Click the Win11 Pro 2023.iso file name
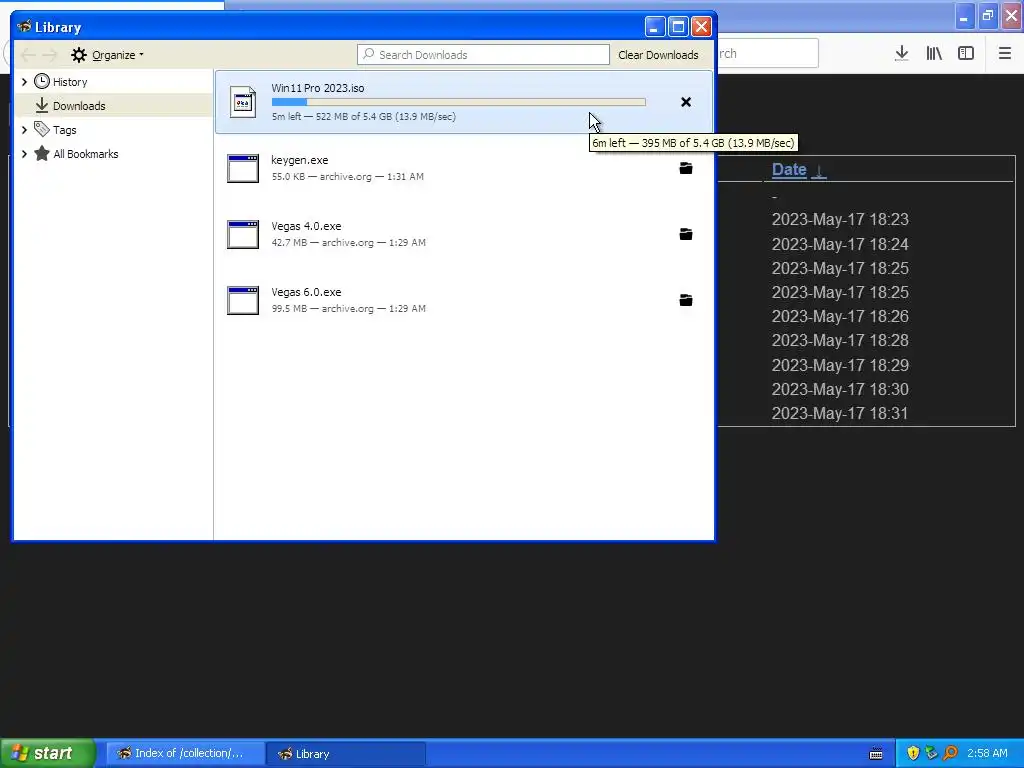Screen dimensions: 1024x768 point(318,88)
